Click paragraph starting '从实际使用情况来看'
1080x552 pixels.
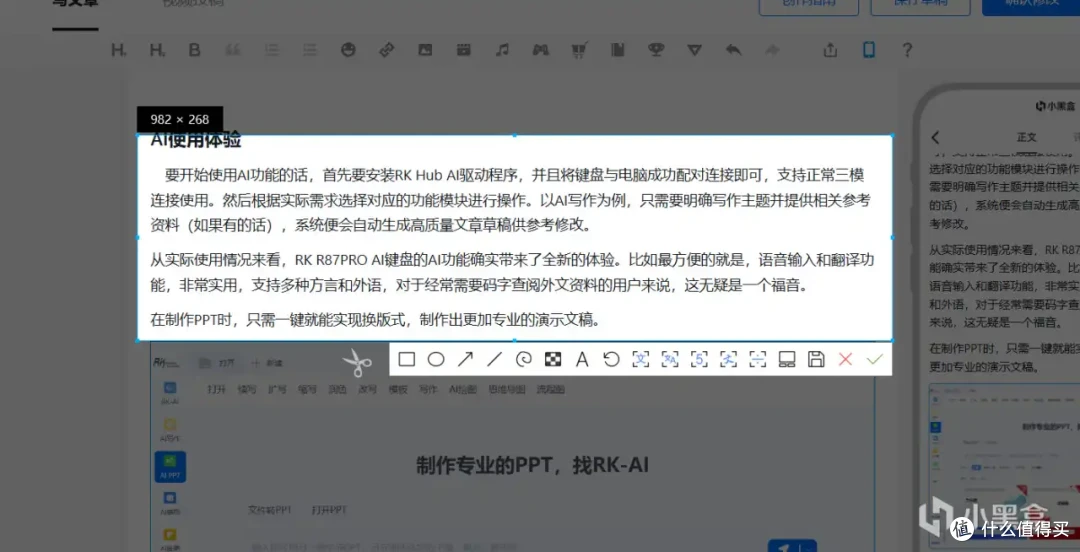pos(512,273)
